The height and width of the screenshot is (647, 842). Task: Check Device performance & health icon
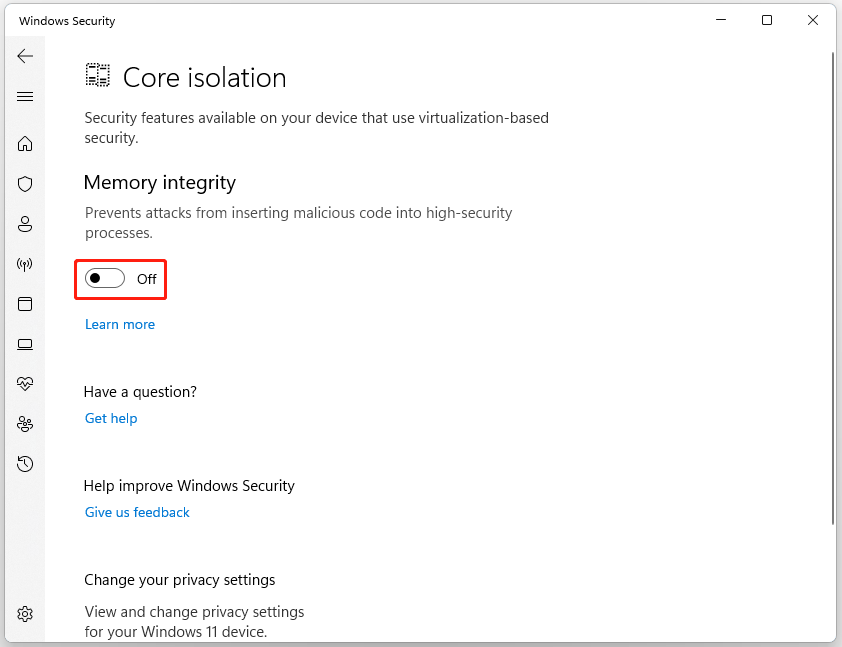tap(24, 383)
